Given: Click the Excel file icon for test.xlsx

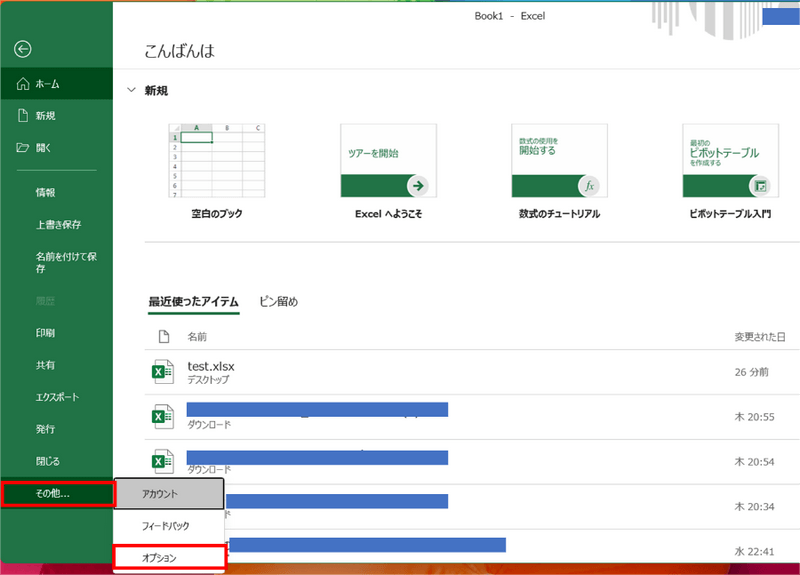Looking at the screenshot, I should pyautogui.click(x=162, y=372).
